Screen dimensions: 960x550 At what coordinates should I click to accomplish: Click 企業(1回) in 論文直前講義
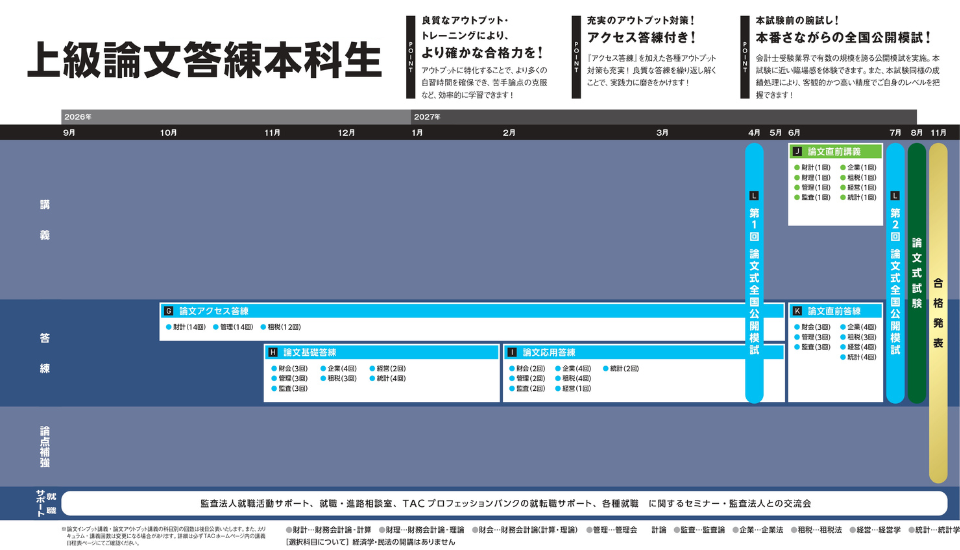pos(858,167)
